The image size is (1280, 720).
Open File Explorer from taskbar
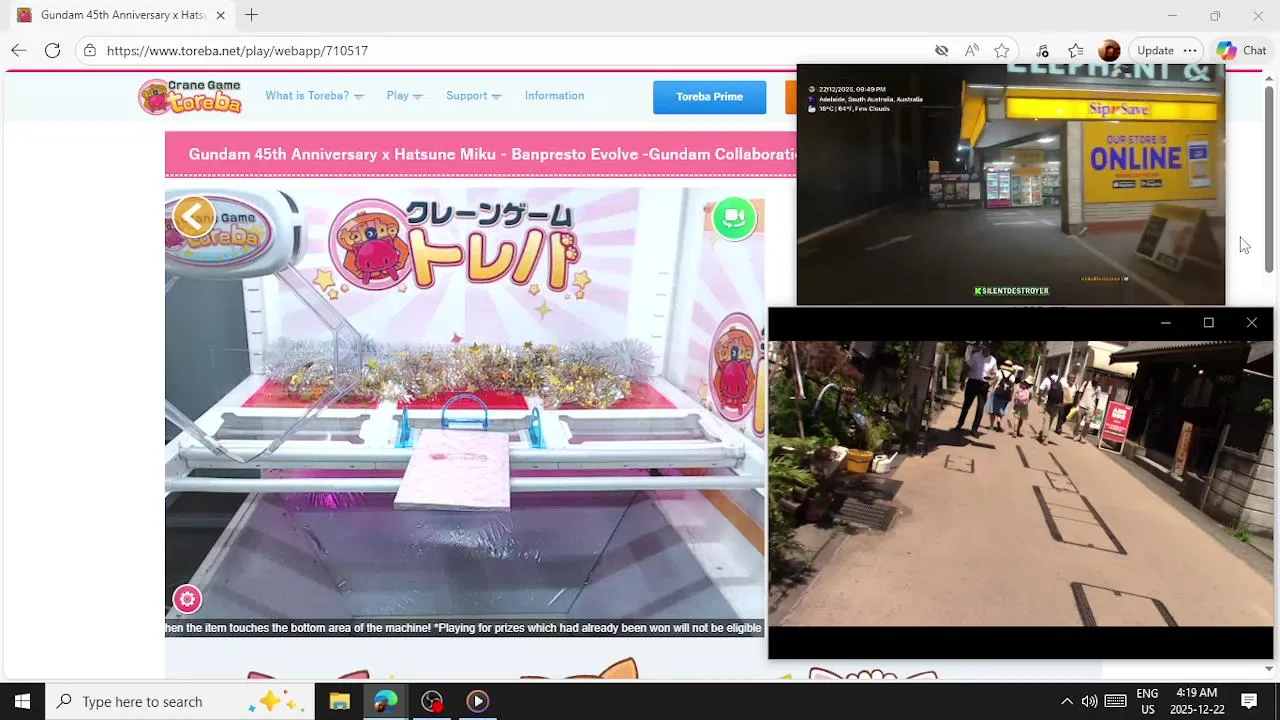coord(339,701)
